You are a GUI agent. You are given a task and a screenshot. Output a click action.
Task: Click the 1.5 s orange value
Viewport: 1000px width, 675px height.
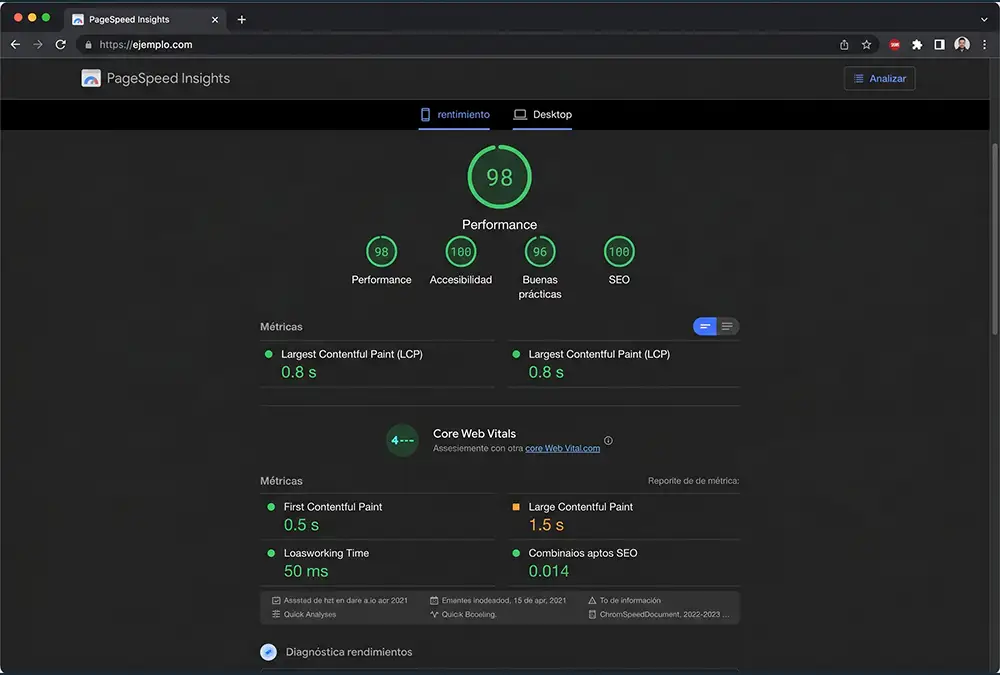546,525
